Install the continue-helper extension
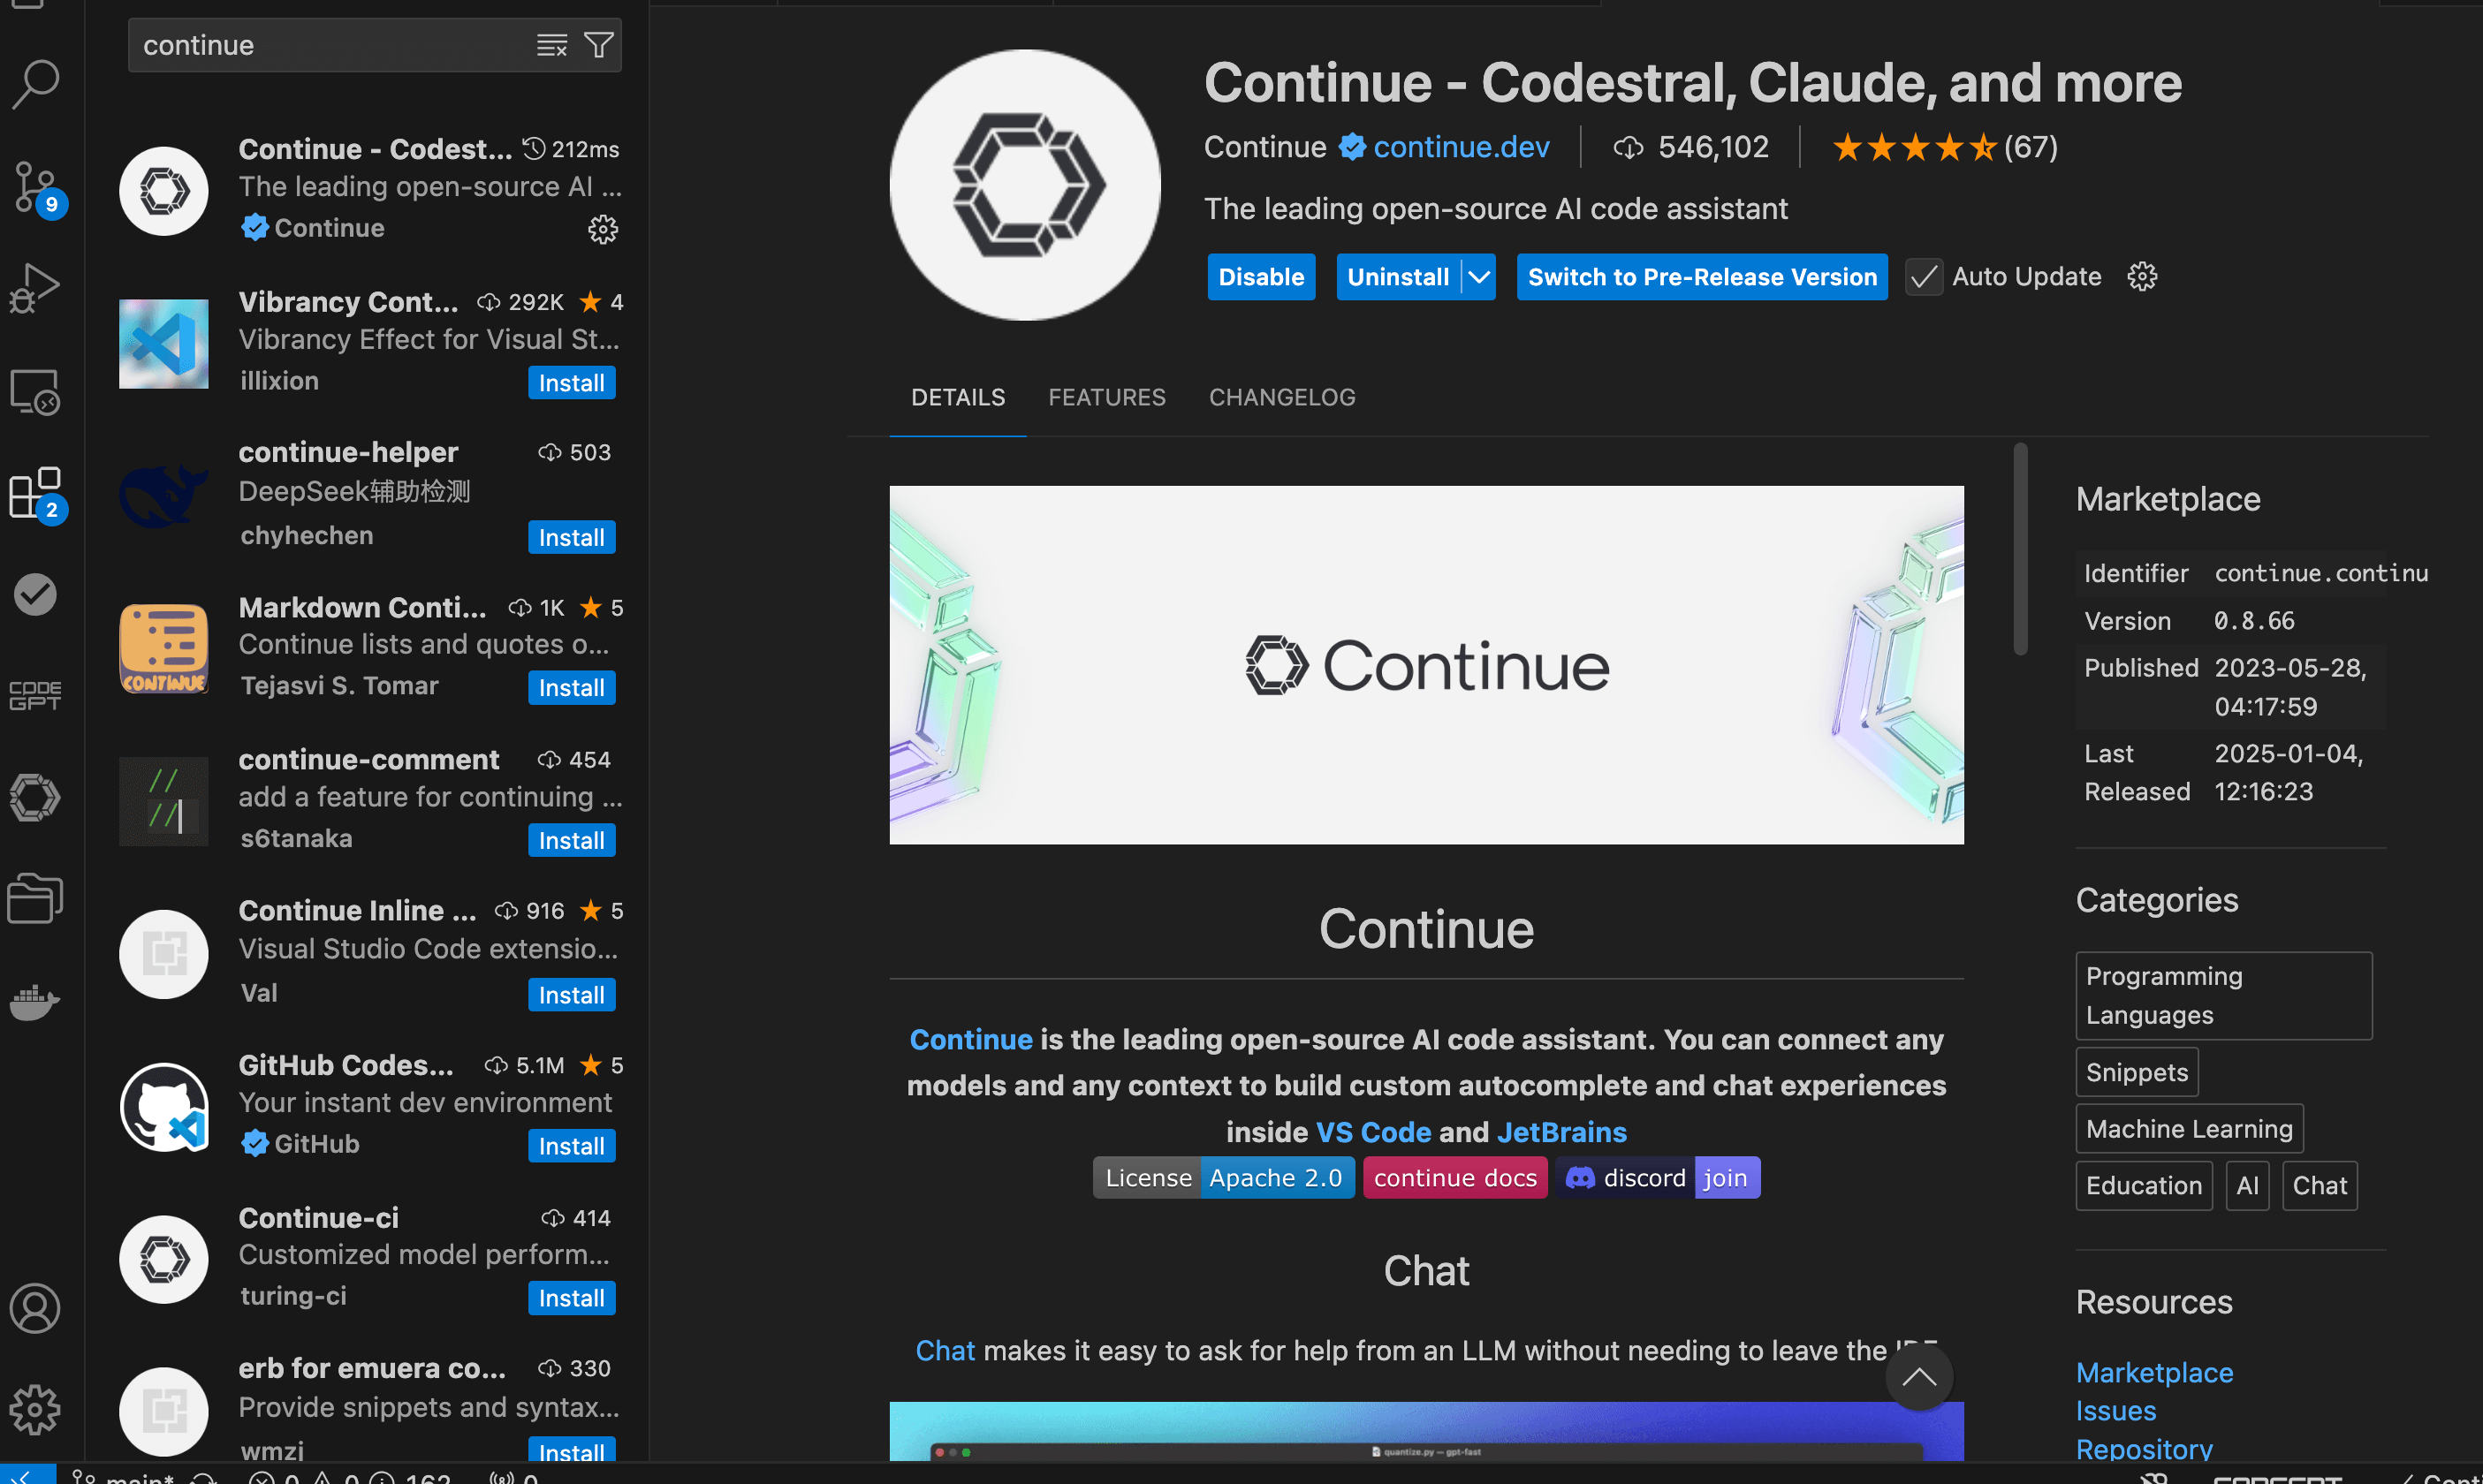The image size is (2483, 1484). tap(571, 537)
